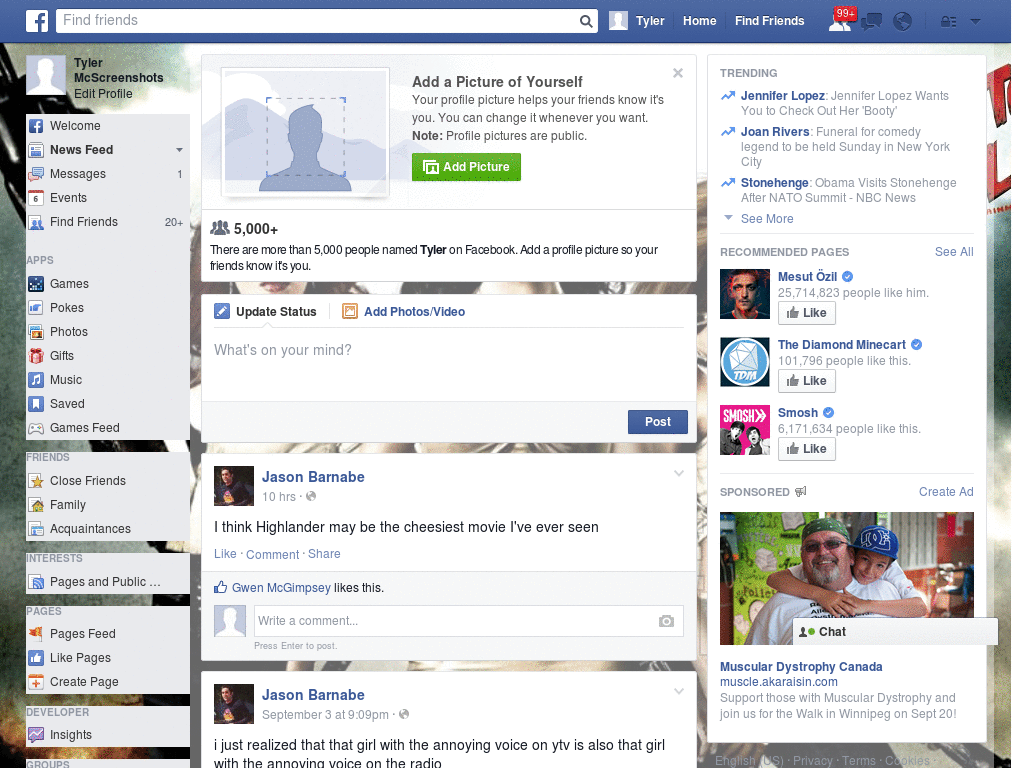The image size is (1024, 768).
Task: Click Edit Profile link
Action: tap(103, 94)
